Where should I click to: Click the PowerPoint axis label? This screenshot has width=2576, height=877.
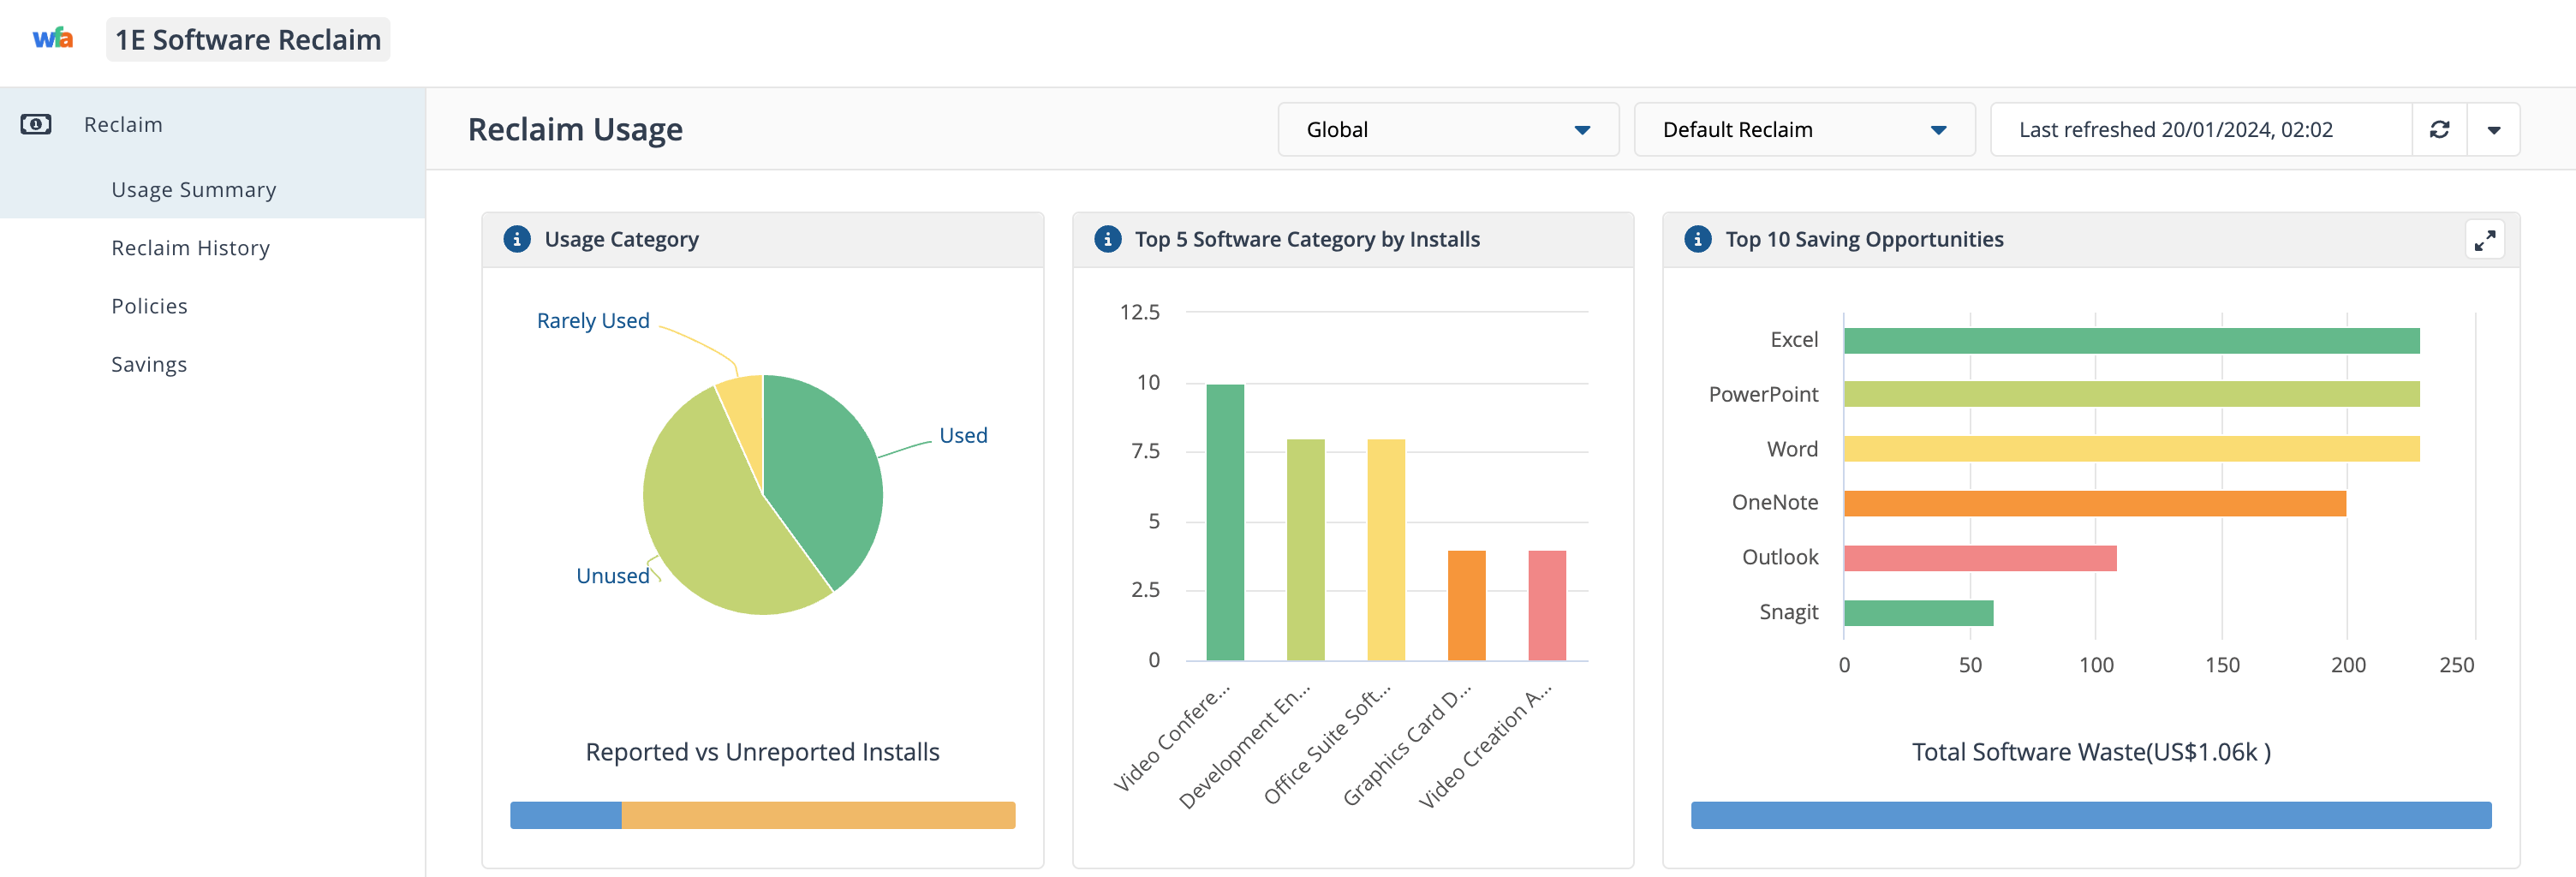click(1763, 394)
